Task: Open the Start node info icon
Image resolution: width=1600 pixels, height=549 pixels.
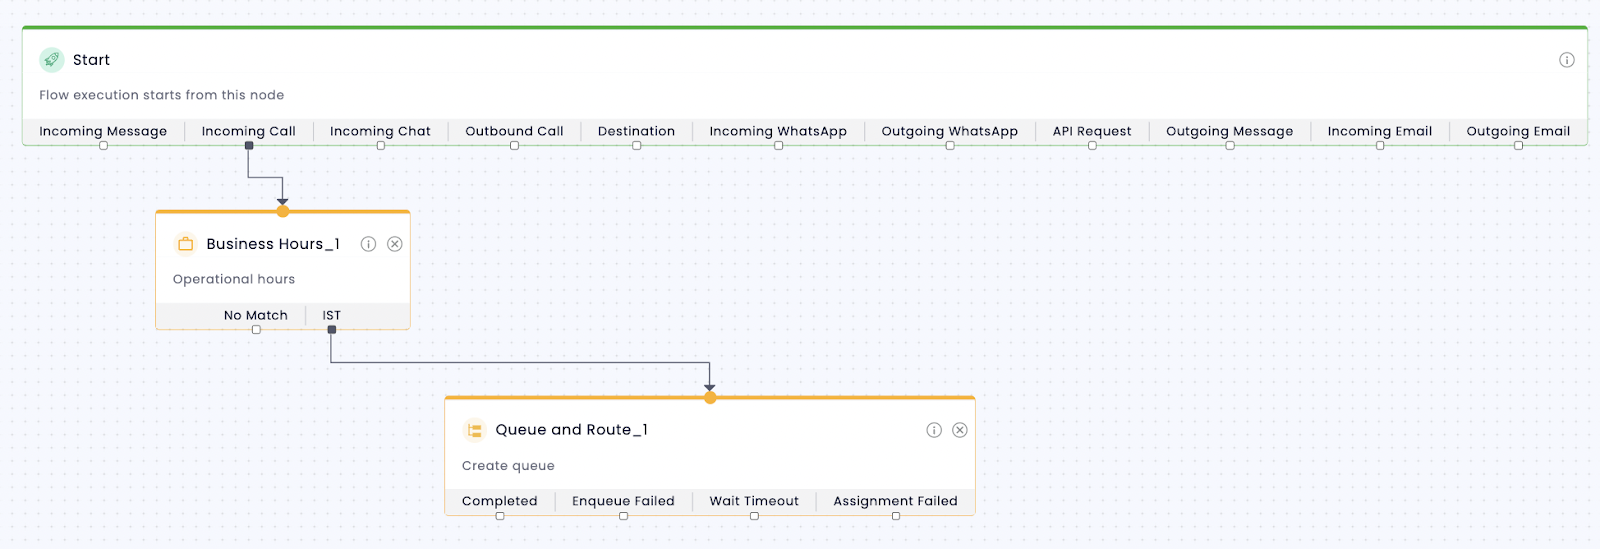Action: point(1567,60)
